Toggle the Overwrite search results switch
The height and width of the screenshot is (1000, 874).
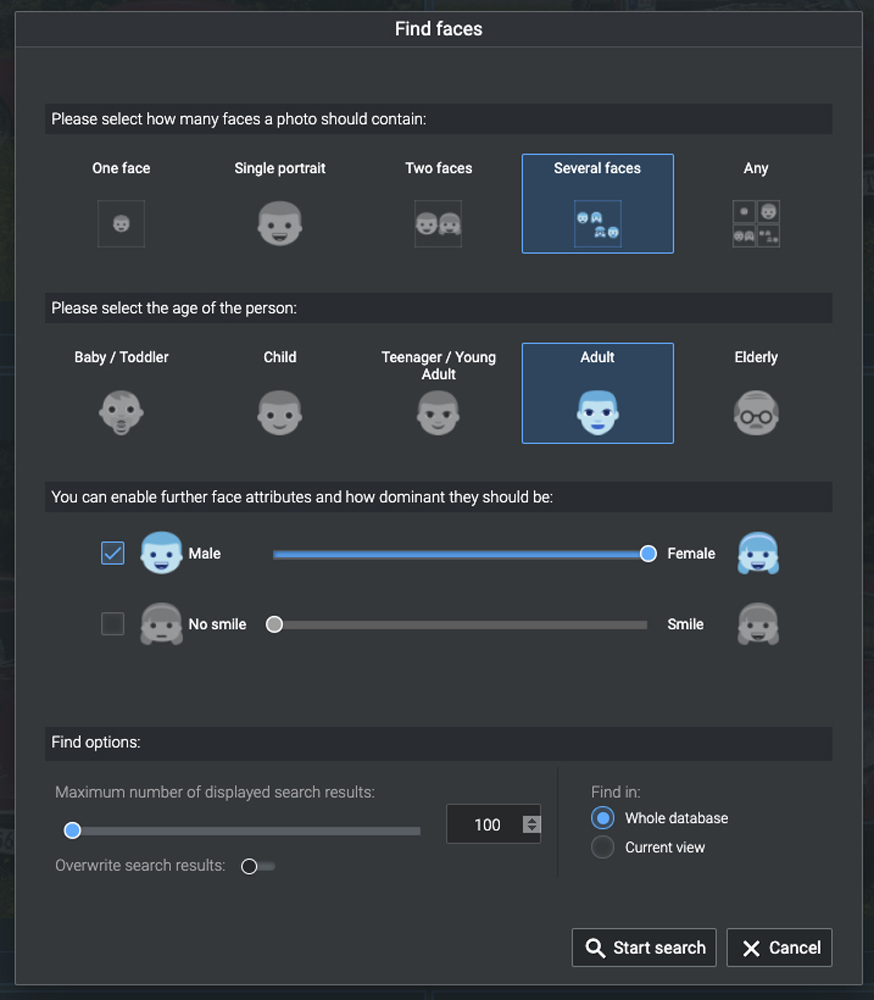pyautogui.click(x=257, y=866)
